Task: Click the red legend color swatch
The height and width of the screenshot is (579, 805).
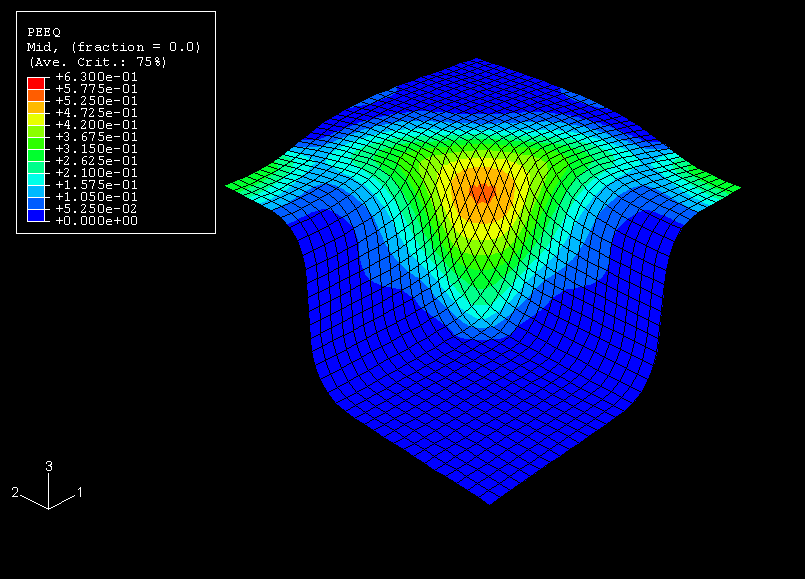Action: pyautogui.click(x=36, y=83)
